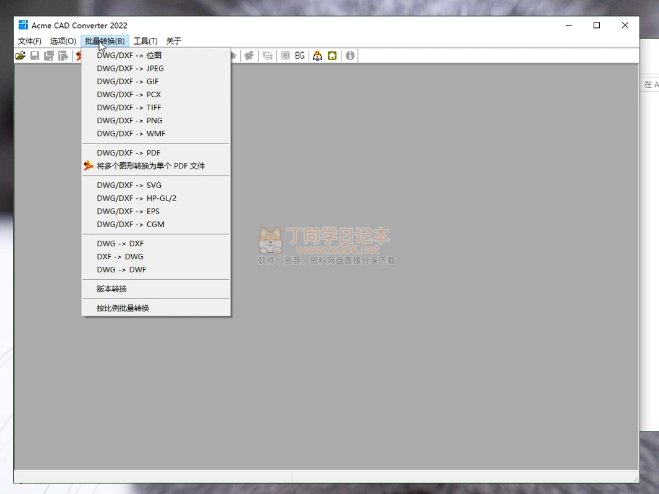Image resolution: width=659 pixels, height=494 pixels.
Task: Select DWG/DXF -> WMF
Action: click(x=156, y=133)
